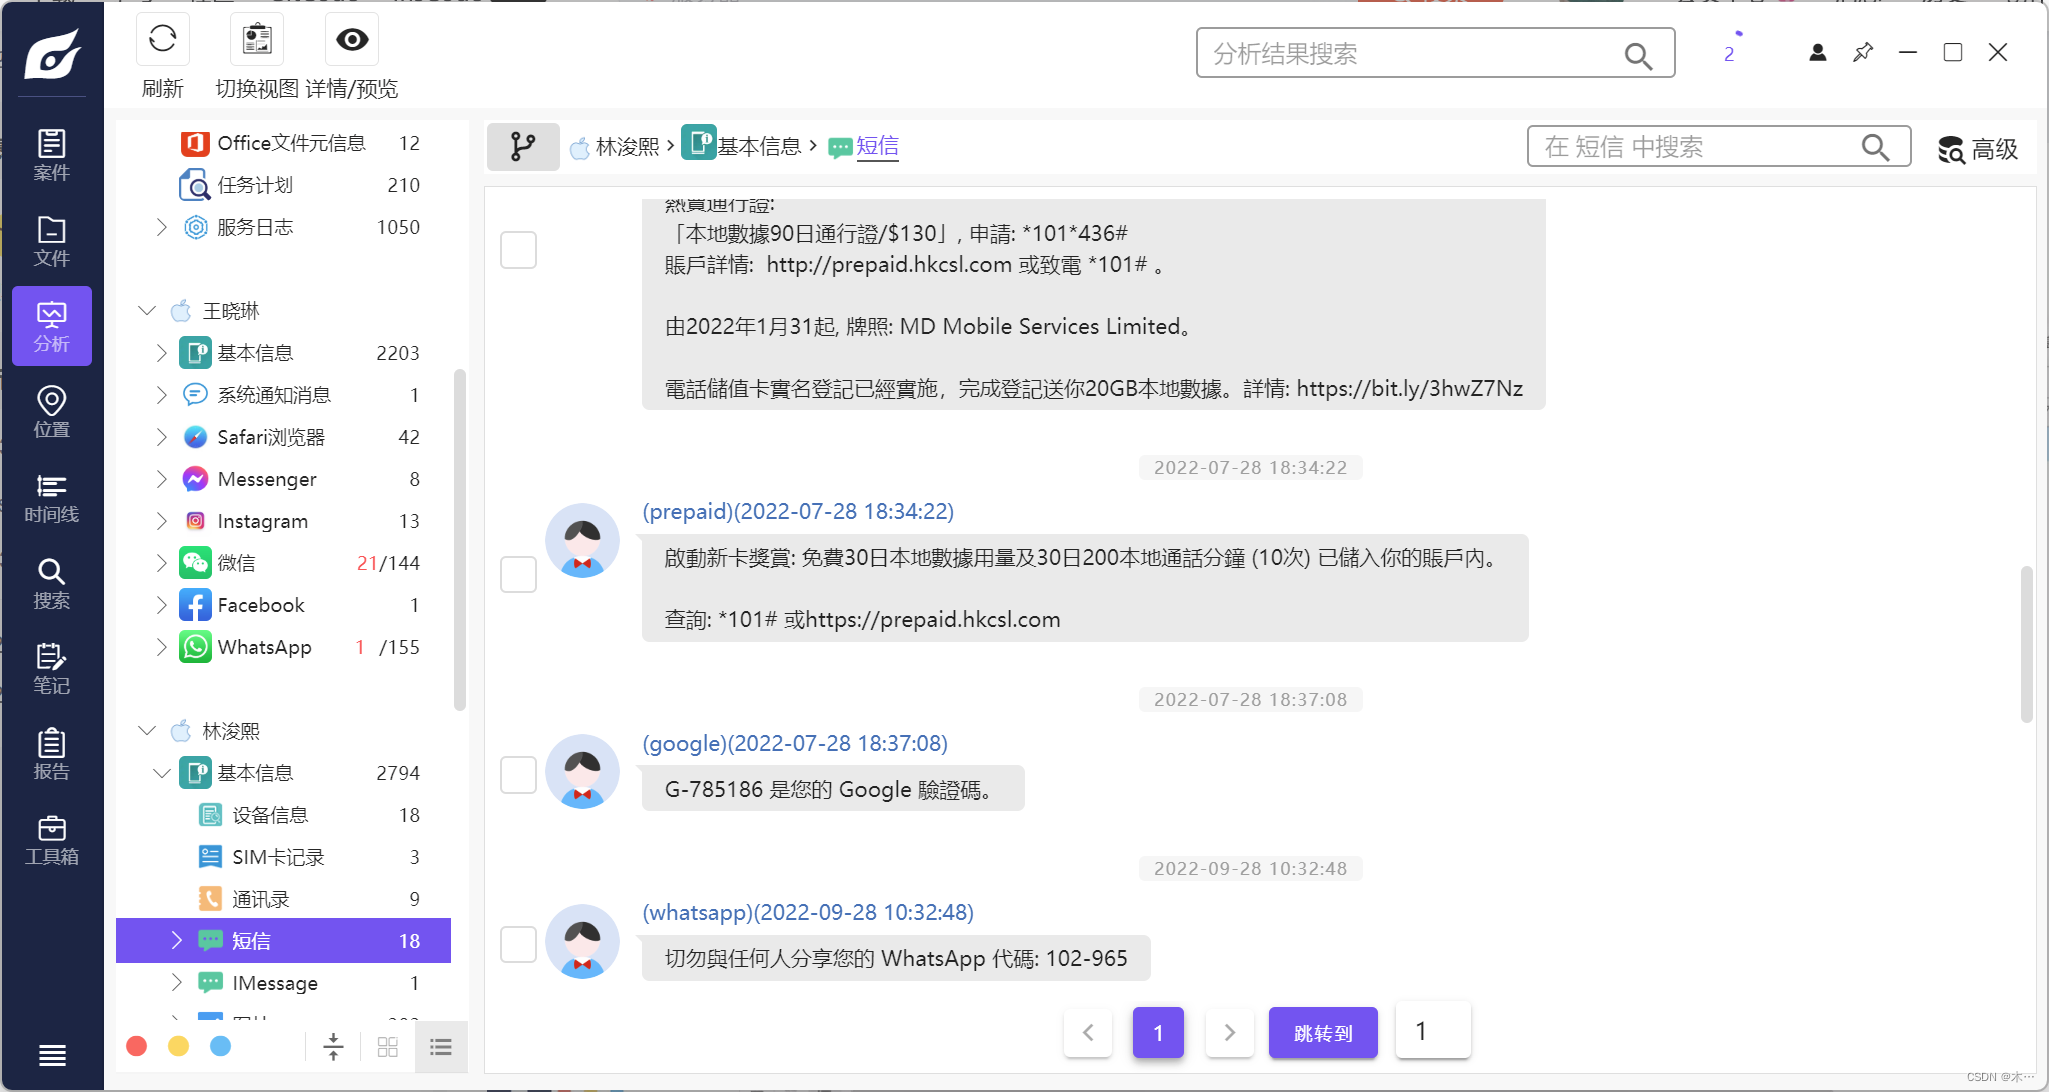Viewport: 2049px width, 1092px height.
Task: Switch to list view icon at panel bottom
Action: (441, 1047)
